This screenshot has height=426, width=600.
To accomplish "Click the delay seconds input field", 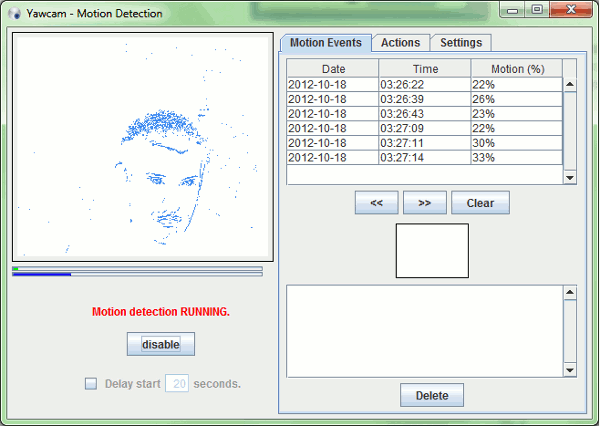I will pyautogui.click(x=177, y=383).
